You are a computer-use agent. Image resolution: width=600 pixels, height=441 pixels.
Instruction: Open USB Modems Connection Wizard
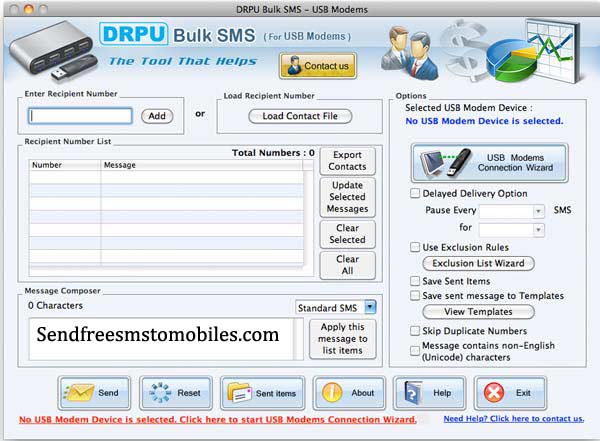pos(489,163)
